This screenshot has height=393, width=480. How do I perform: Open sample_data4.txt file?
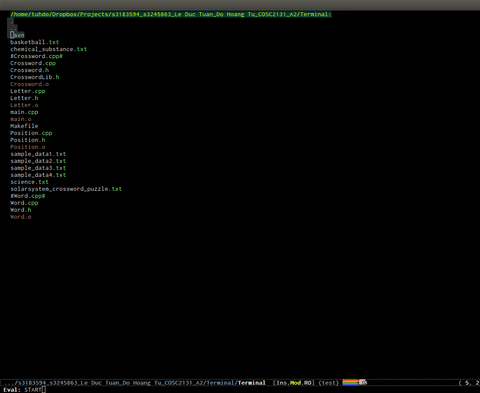(38, 175)
